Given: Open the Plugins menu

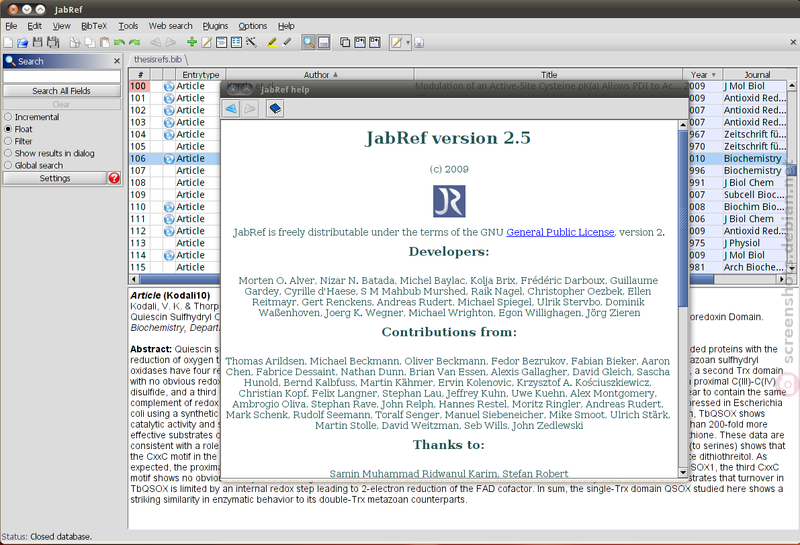Looking at the screenshot, I should tap(215, 26).
